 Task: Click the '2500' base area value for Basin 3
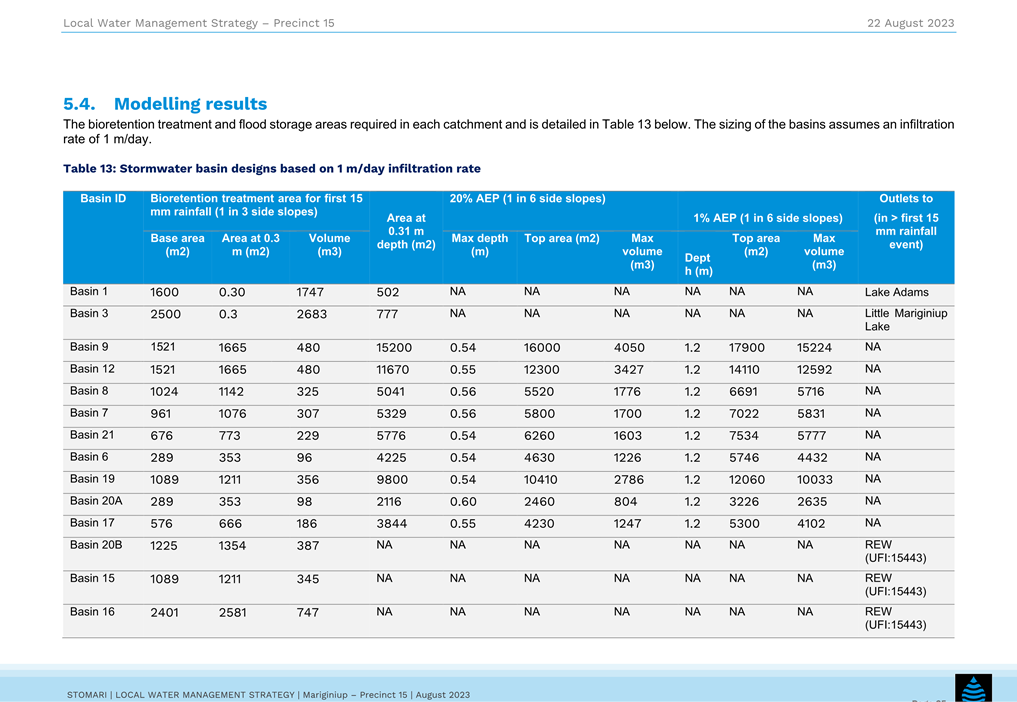point(165,315)
